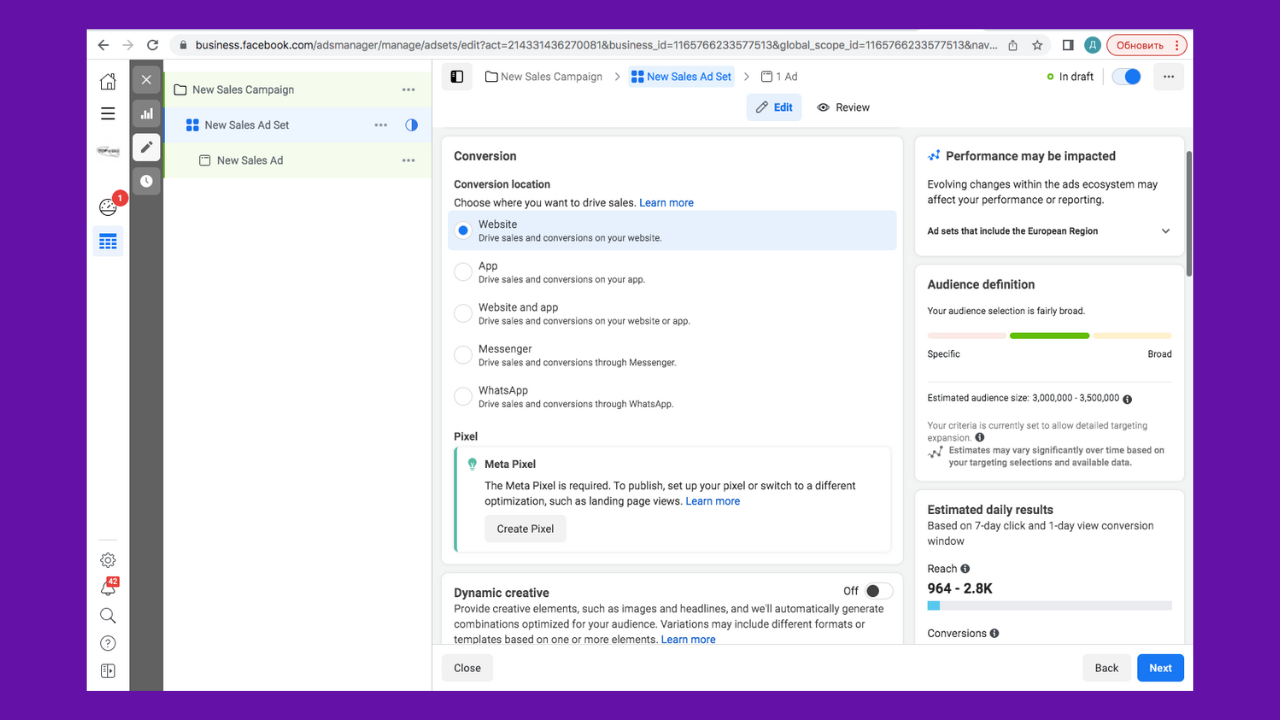Click the browser back arrow
The height and width of the screenshot is (720, 1280).
[103, 45]
